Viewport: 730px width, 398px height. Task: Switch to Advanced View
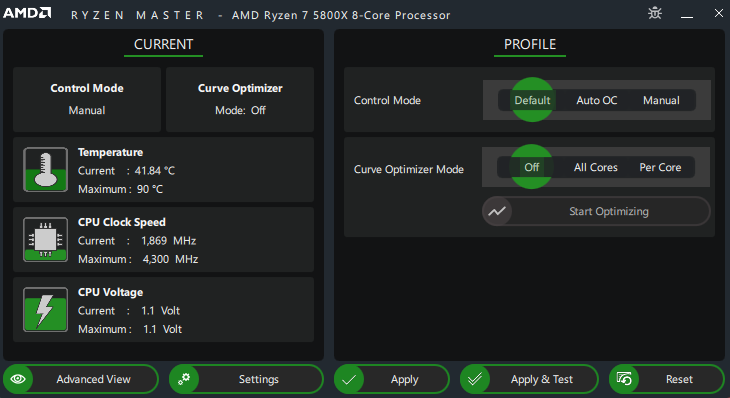pyautogui.click(x=81, y=379)
